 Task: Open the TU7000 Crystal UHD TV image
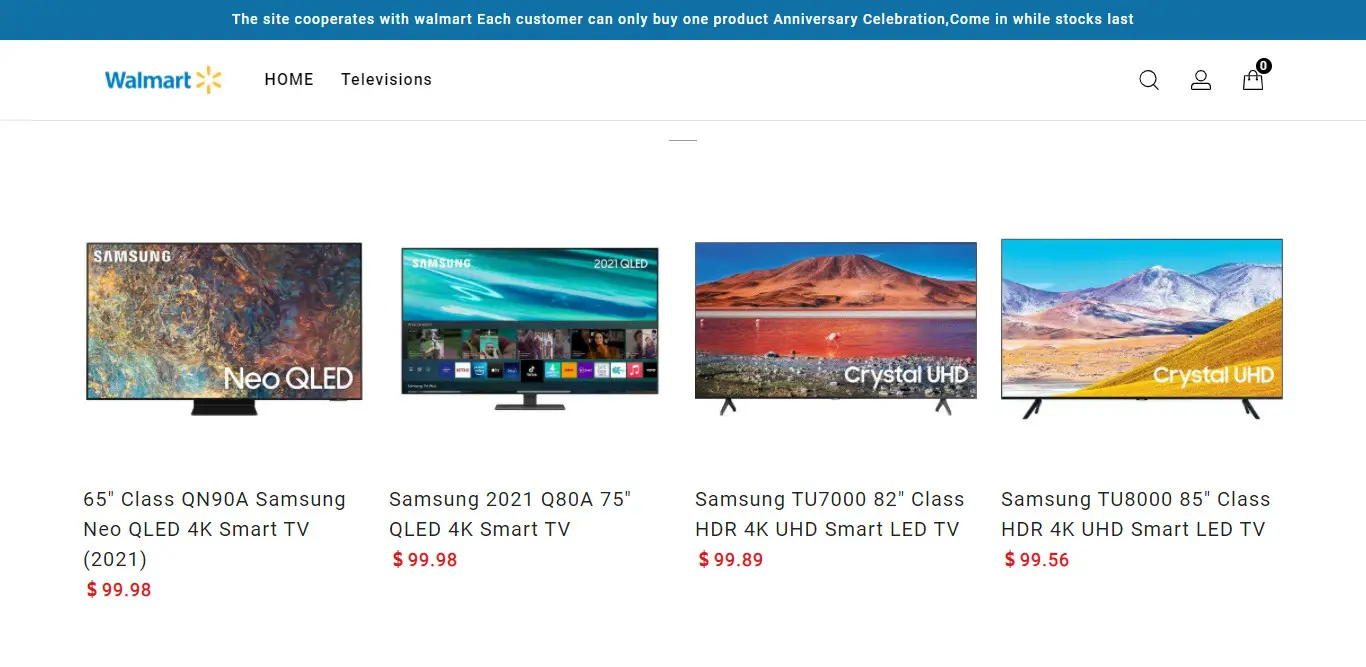tap(836, 329)
